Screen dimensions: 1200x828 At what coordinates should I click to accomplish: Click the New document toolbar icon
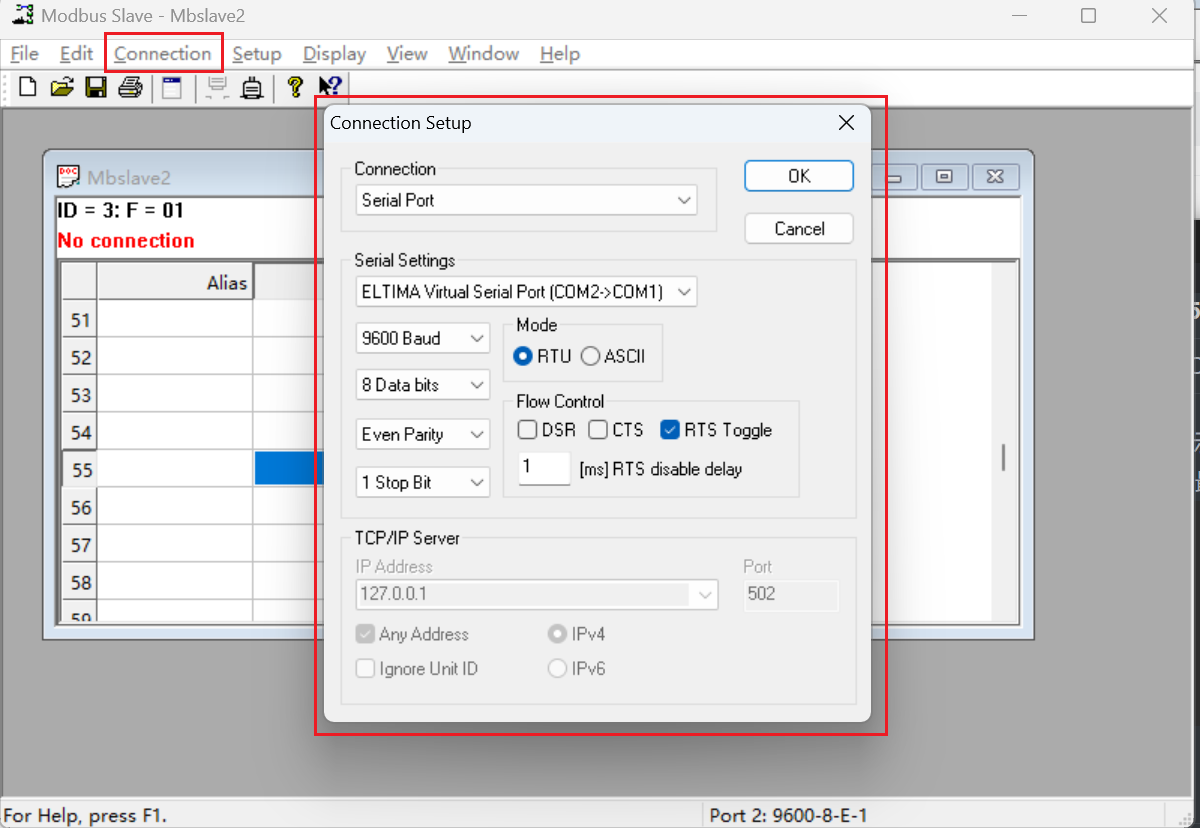28,88
